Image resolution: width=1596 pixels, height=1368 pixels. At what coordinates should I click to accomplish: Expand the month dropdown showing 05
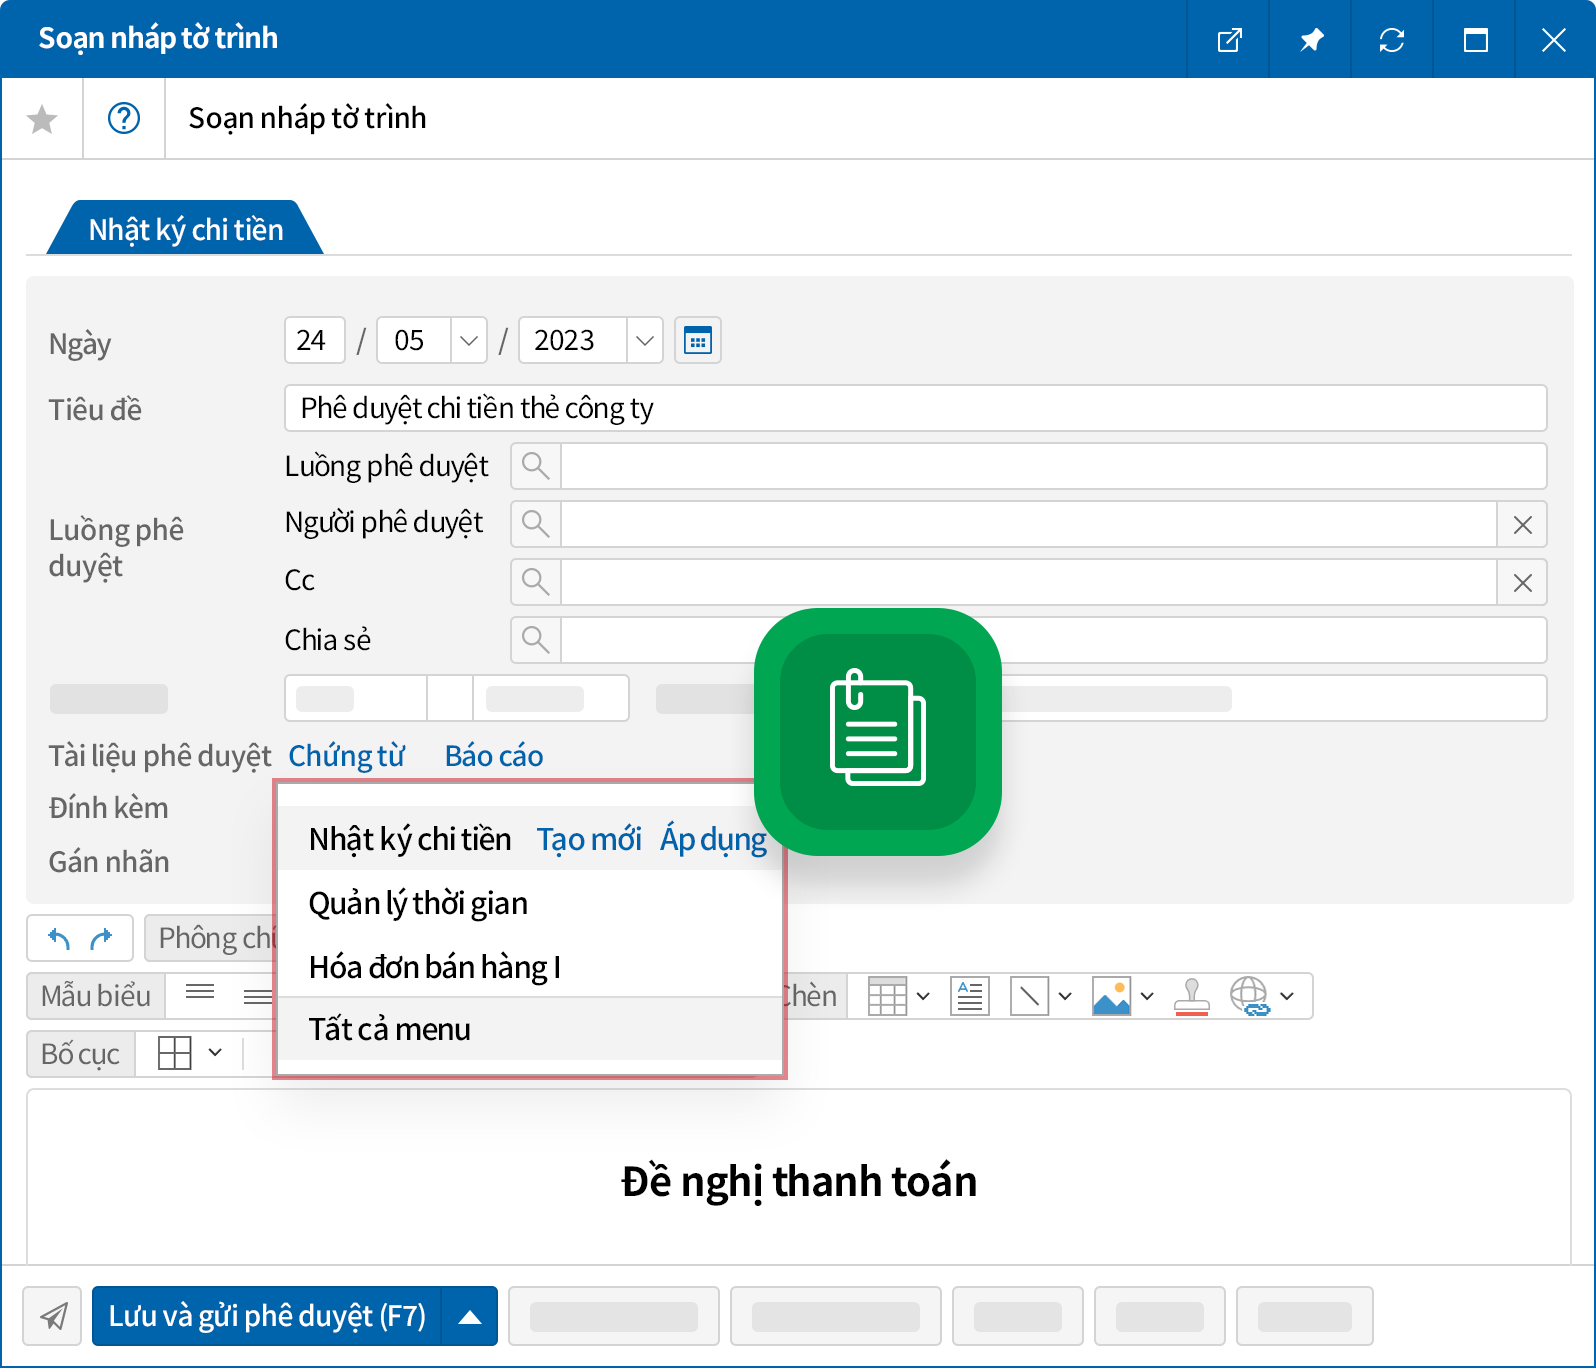468,341
